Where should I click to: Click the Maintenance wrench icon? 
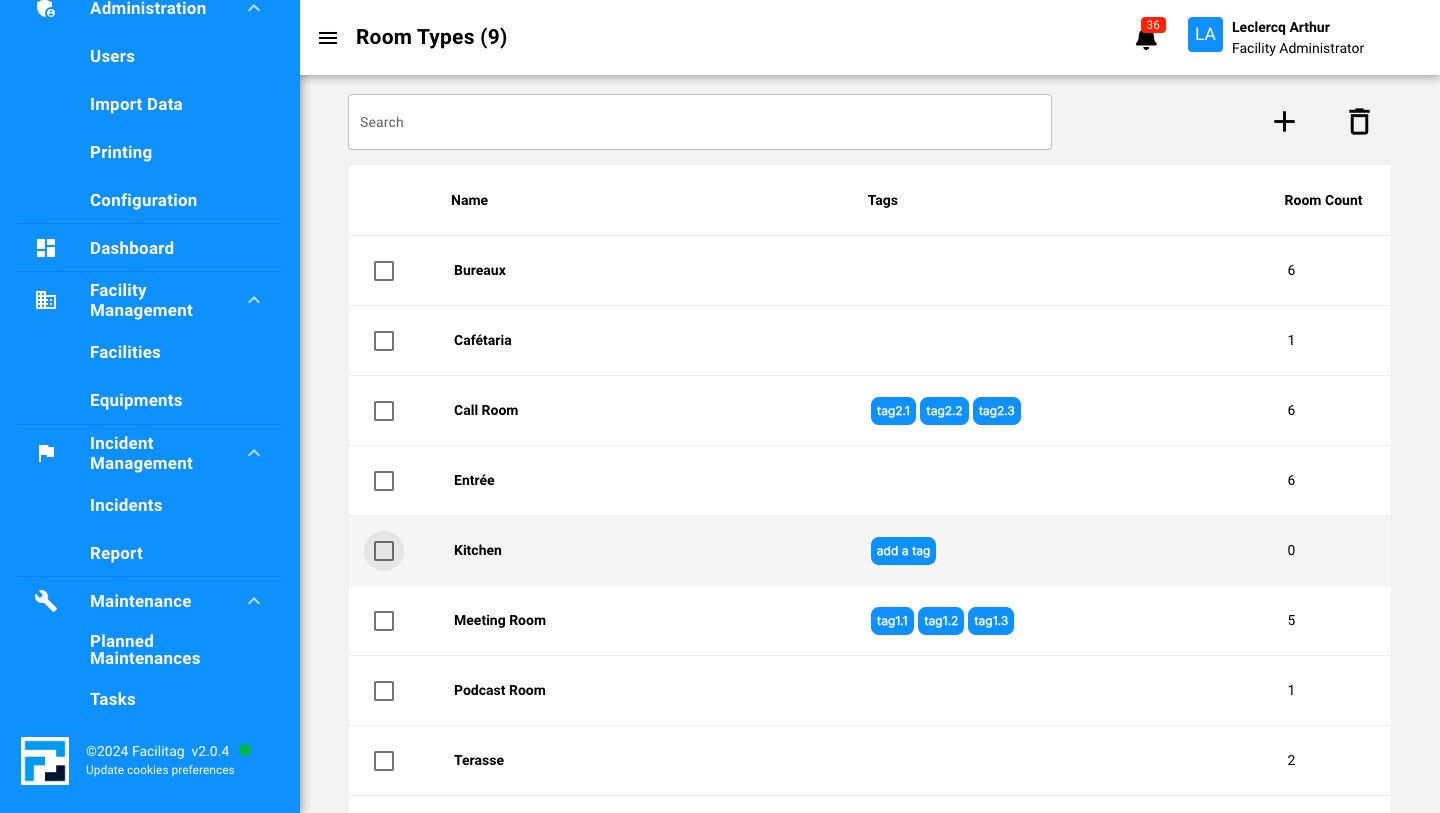tap(46, 601)
